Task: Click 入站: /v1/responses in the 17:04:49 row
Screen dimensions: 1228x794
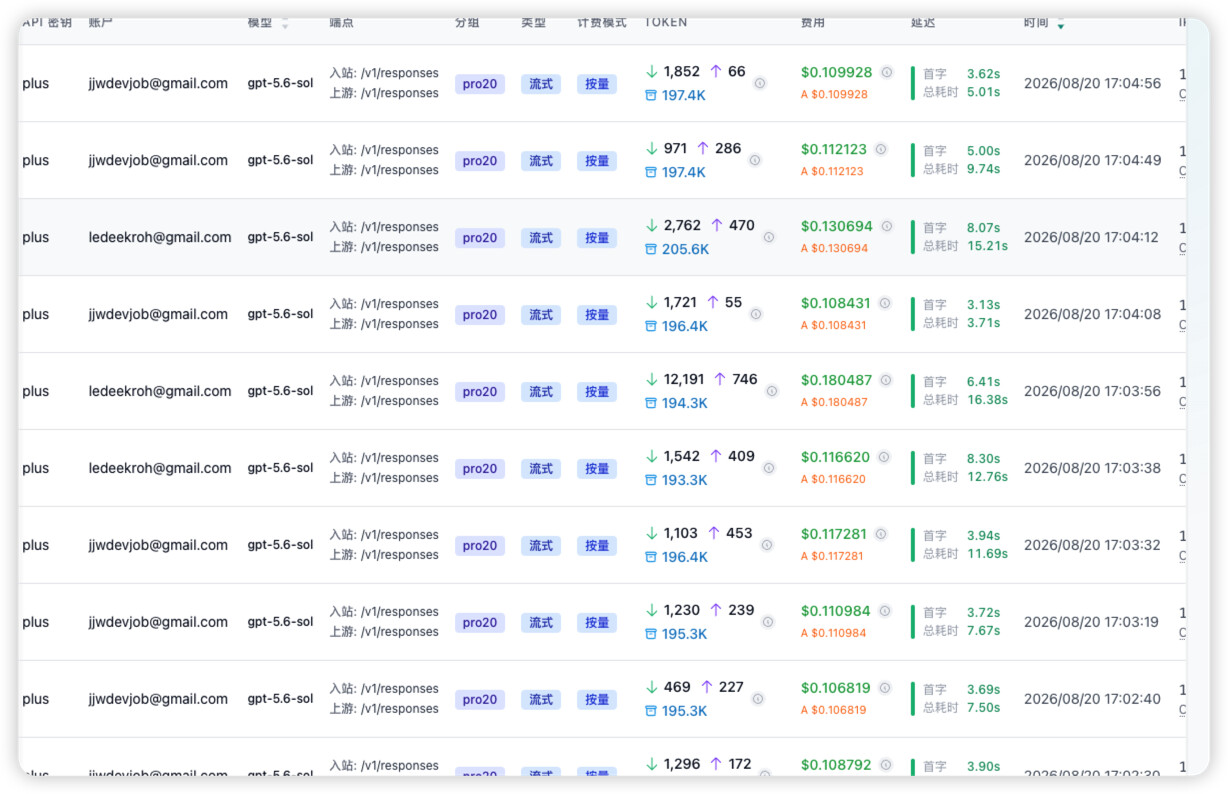Action: pyautogui.click(x=384, y=150)
